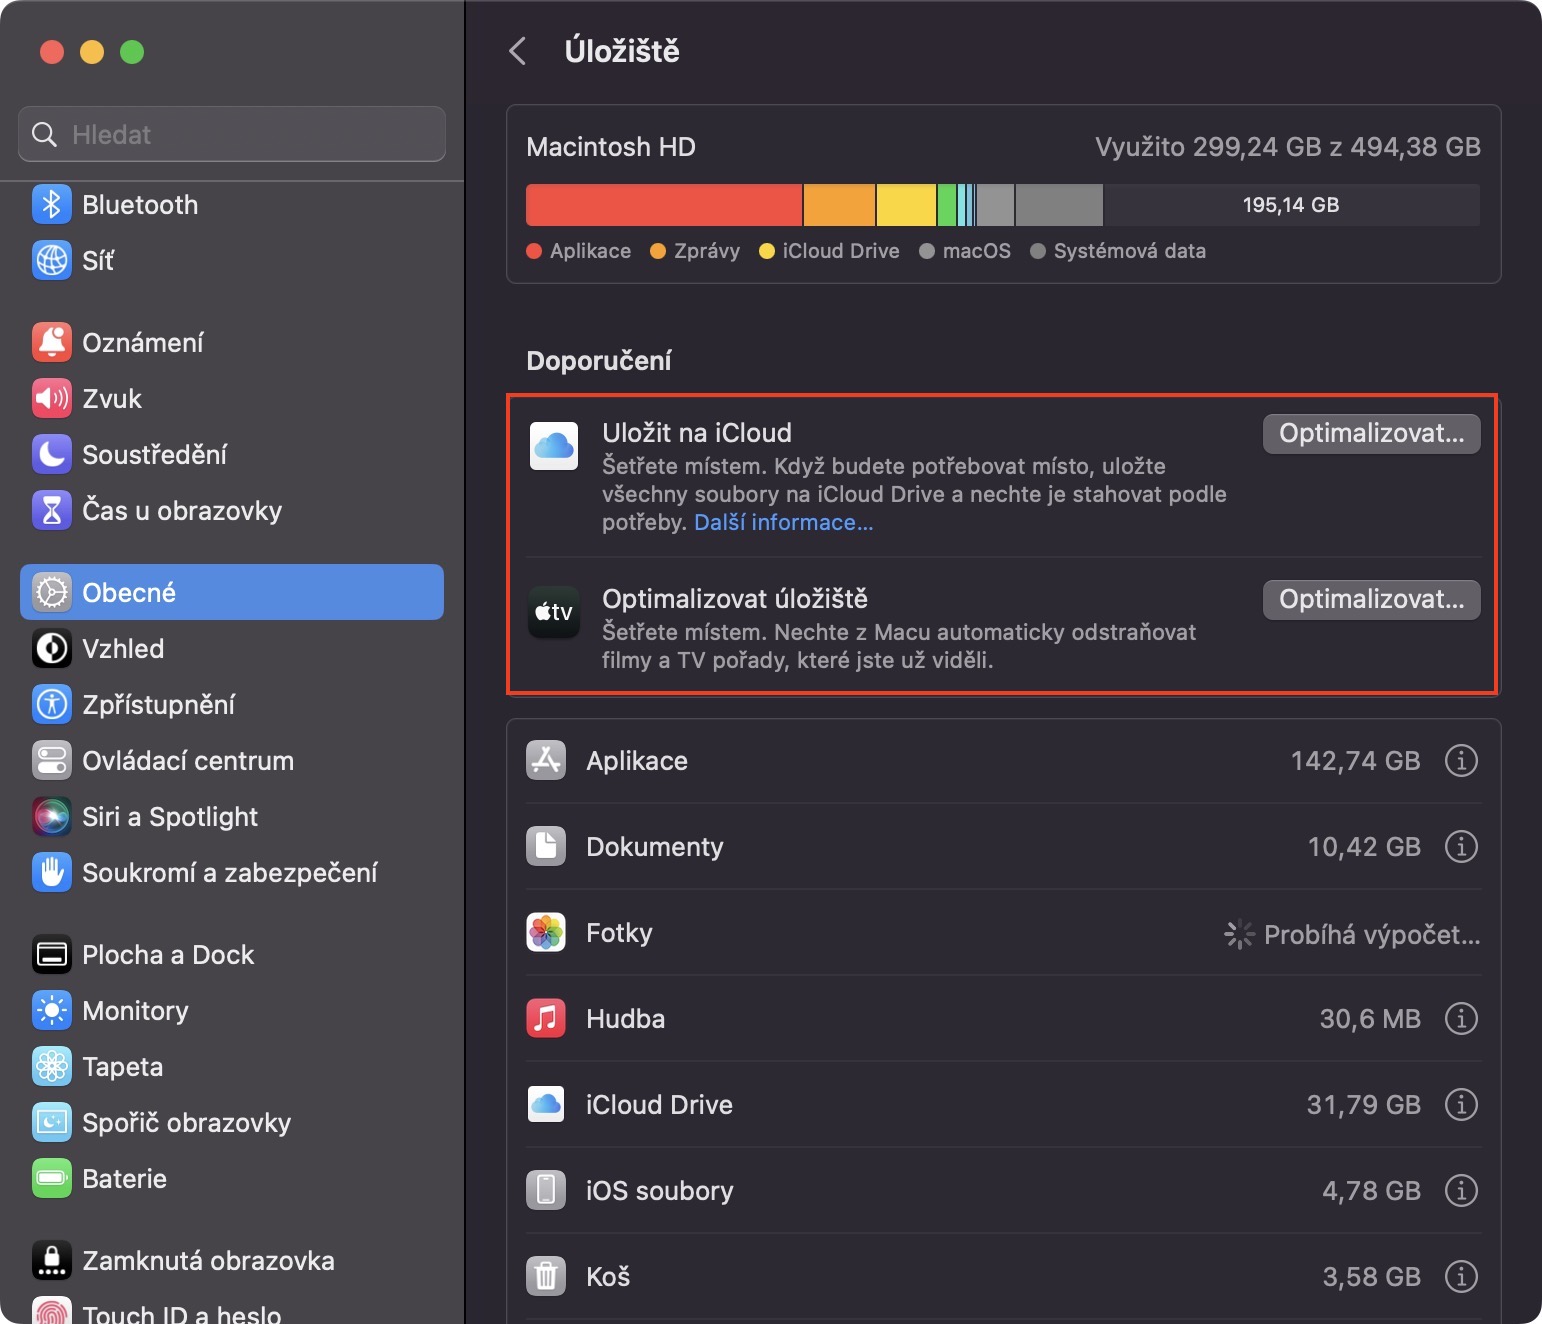Select Oznámení in the sidebar
The image size is (1542, 1324).
tap(142, 343)
